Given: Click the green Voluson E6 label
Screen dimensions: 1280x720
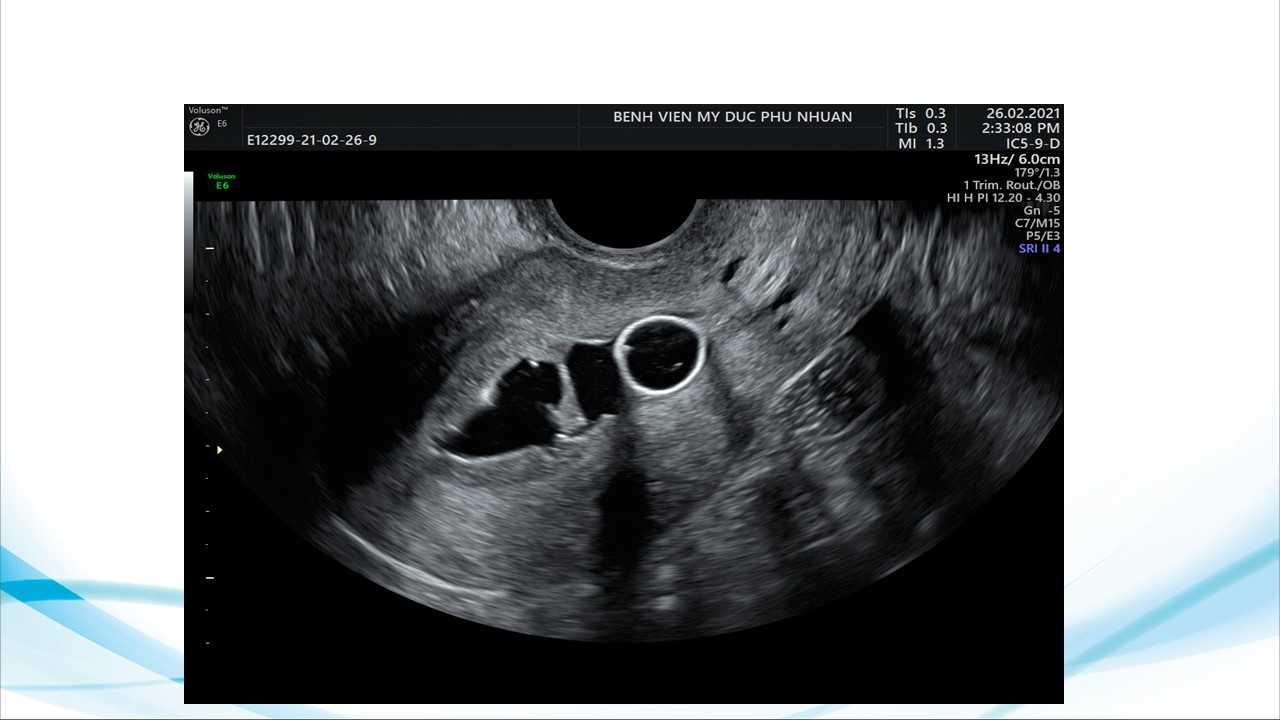Looking at the screenshot, I should (221, 181).
